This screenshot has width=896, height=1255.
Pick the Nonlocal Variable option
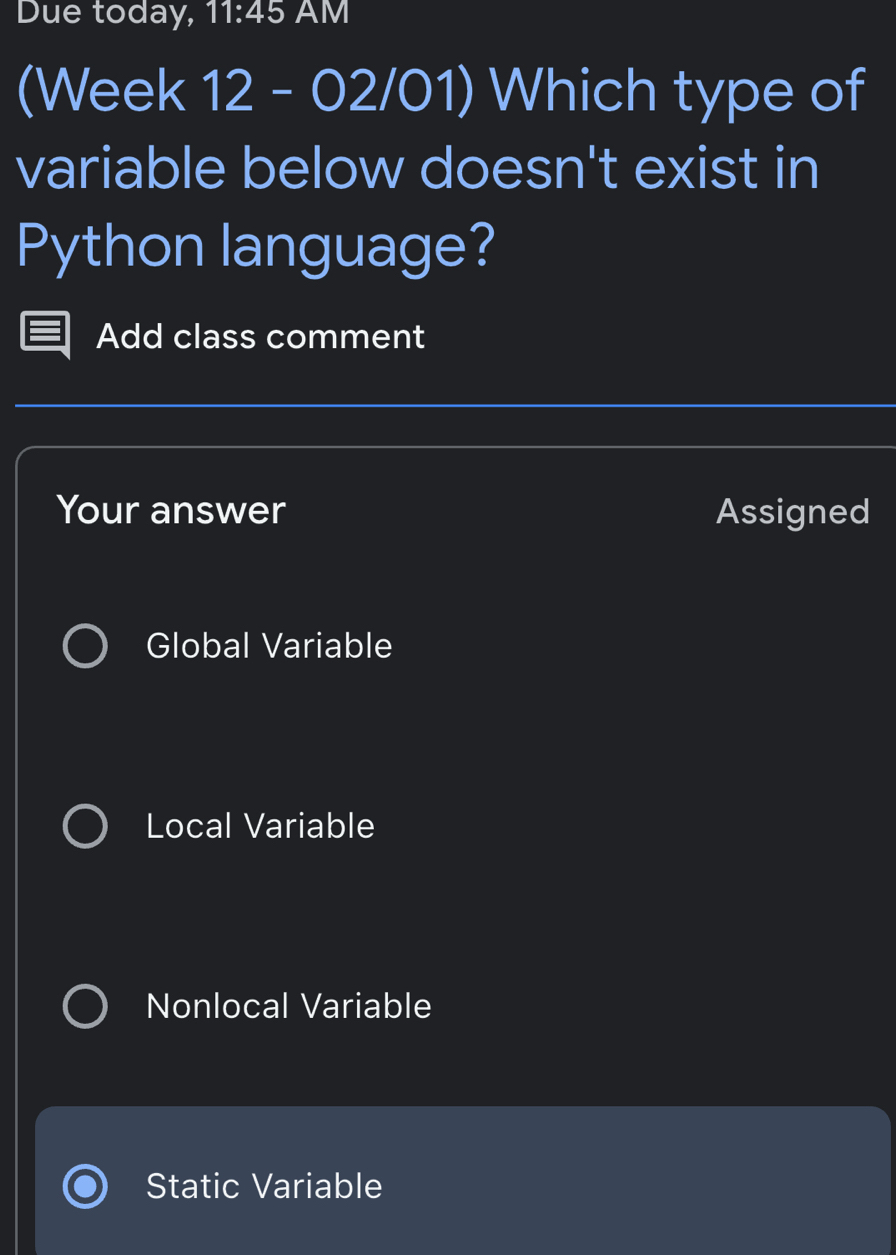tap(86, 1005)
